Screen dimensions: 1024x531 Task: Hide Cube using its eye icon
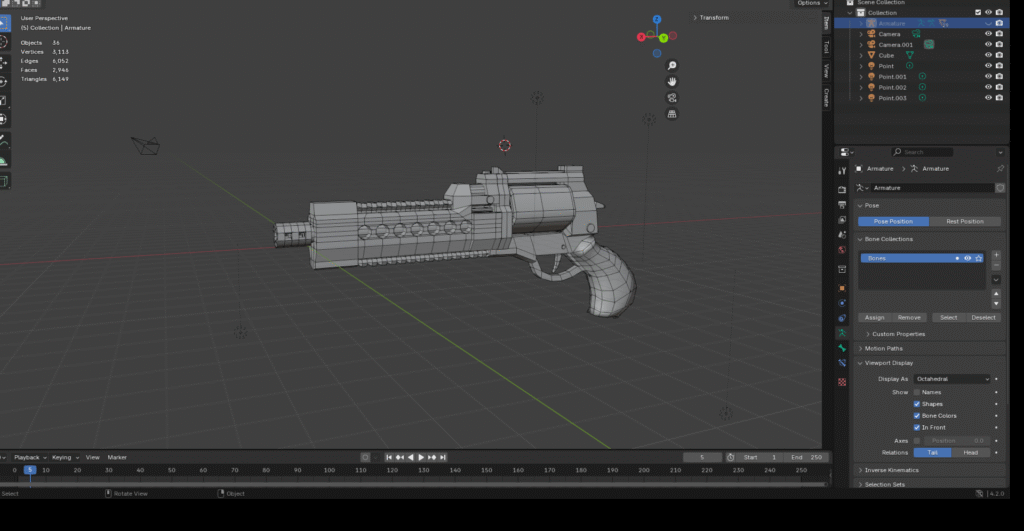tap(988, 56)
